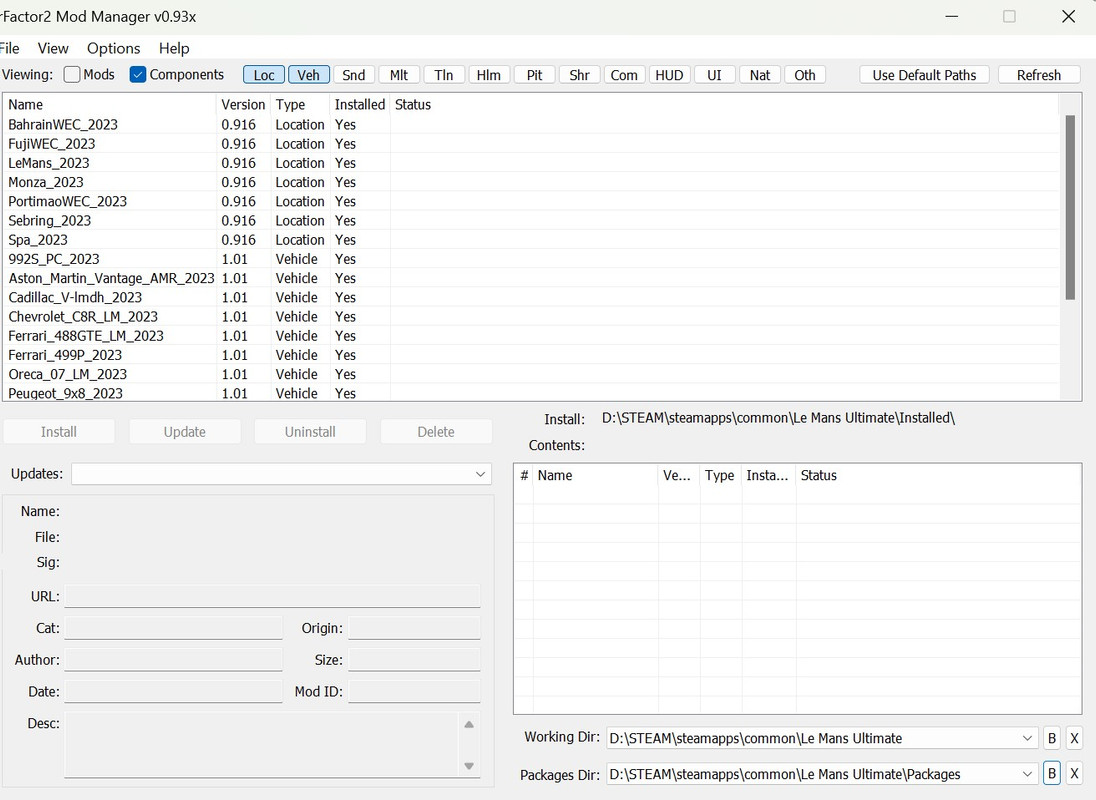This screenshot has height=800, width=1096.
Task: Enable the Mods viewing checkbox
Action: (x=71, y=75)
